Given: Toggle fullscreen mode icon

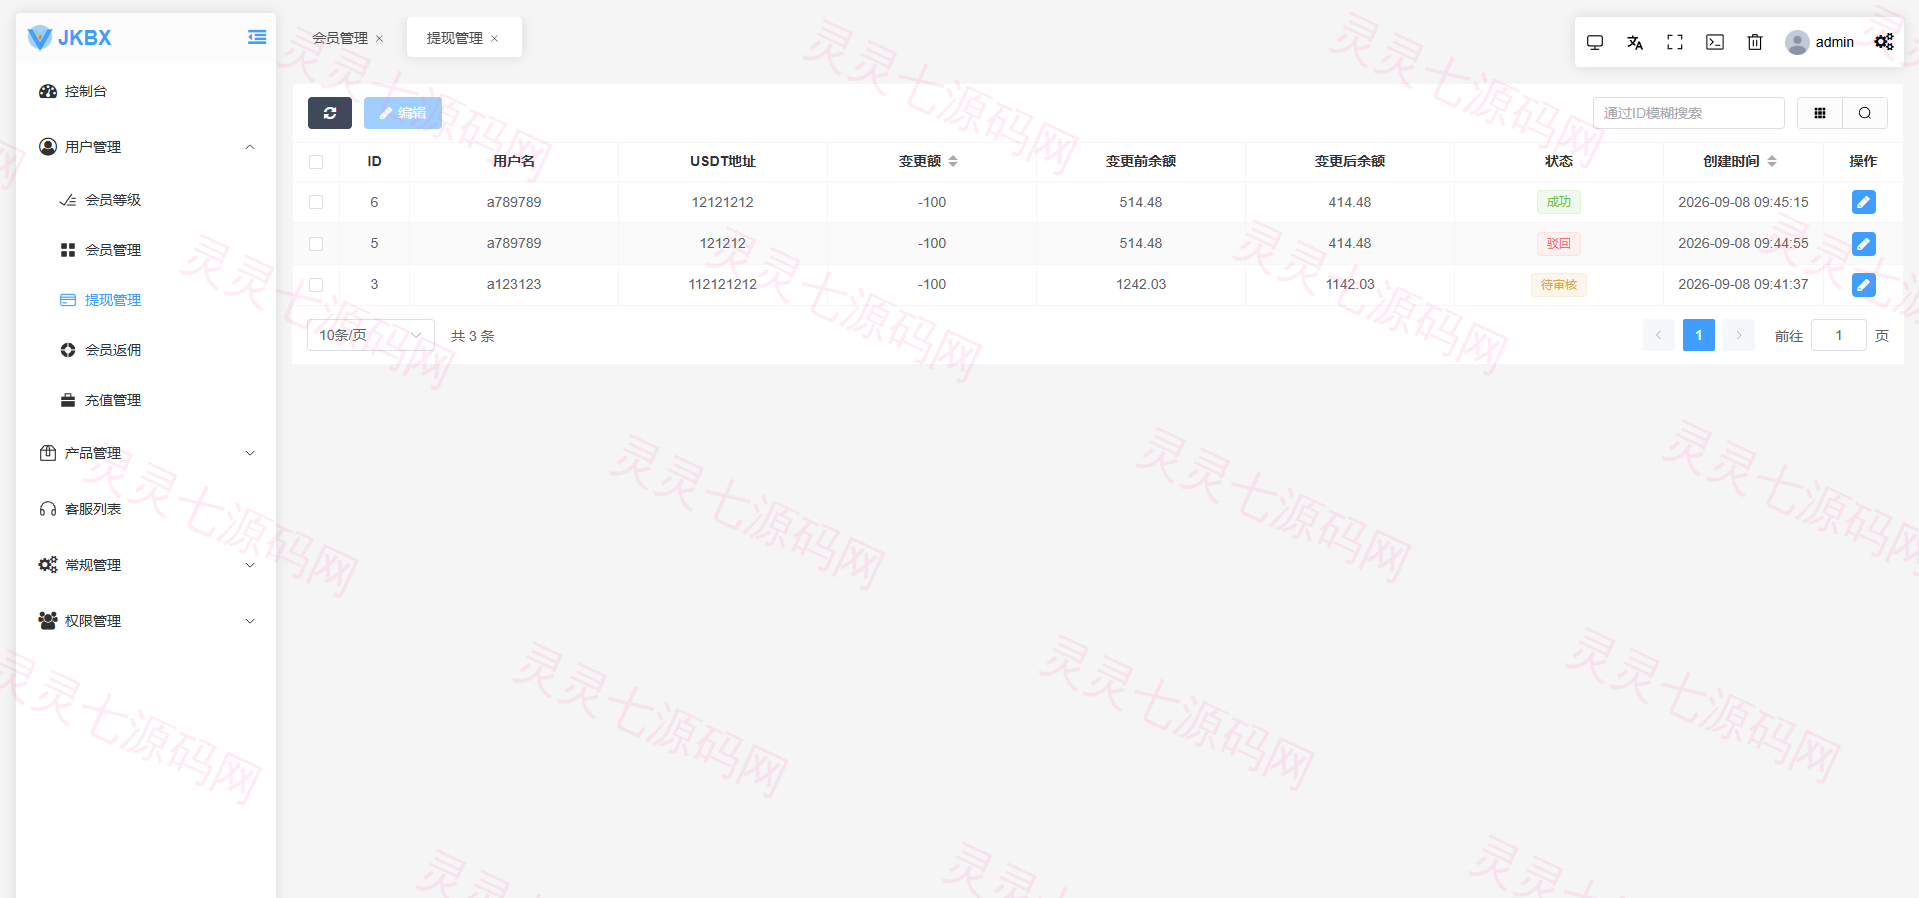Looking at the screenshot, I should pyautogui.click(x=1675, y=42).
